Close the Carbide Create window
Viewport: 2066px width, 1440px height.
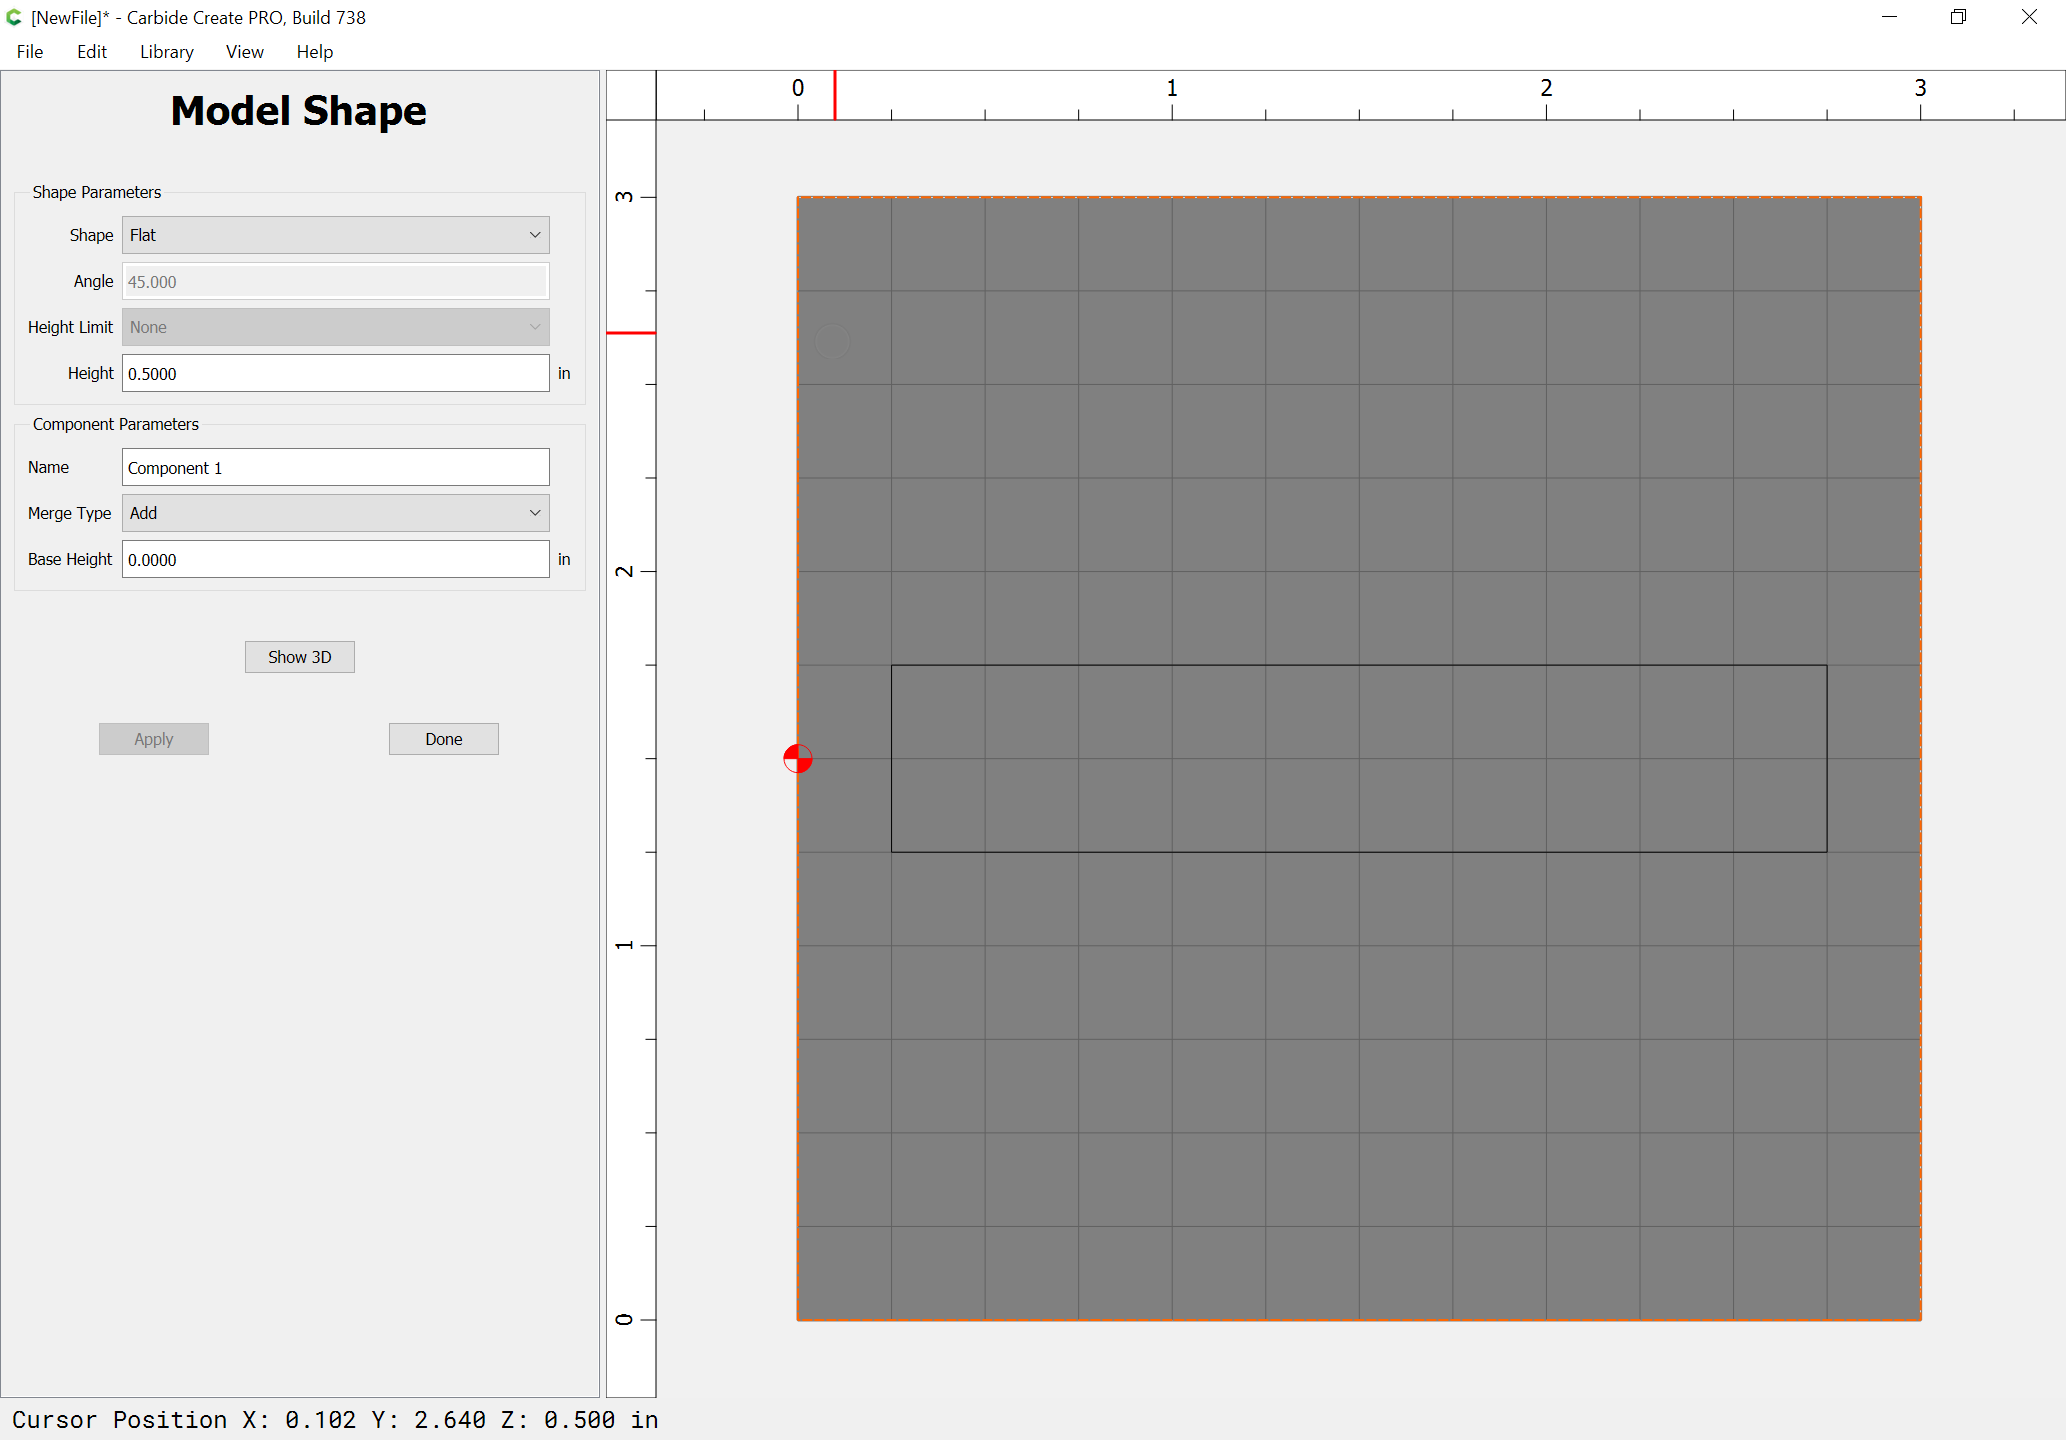click(2029, 17)
